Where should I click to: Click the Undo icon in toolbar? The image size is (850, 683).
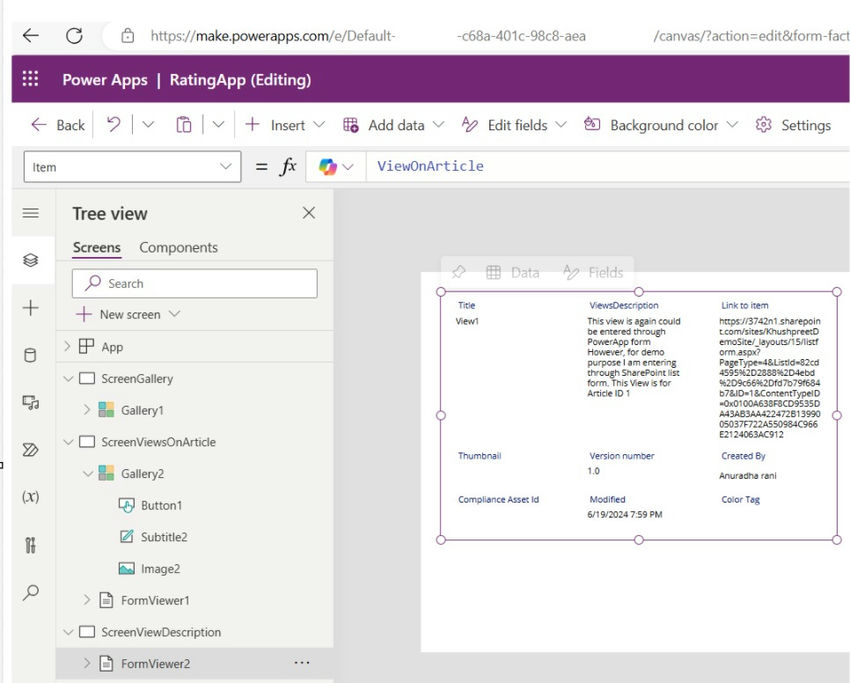tap(114, 125)
